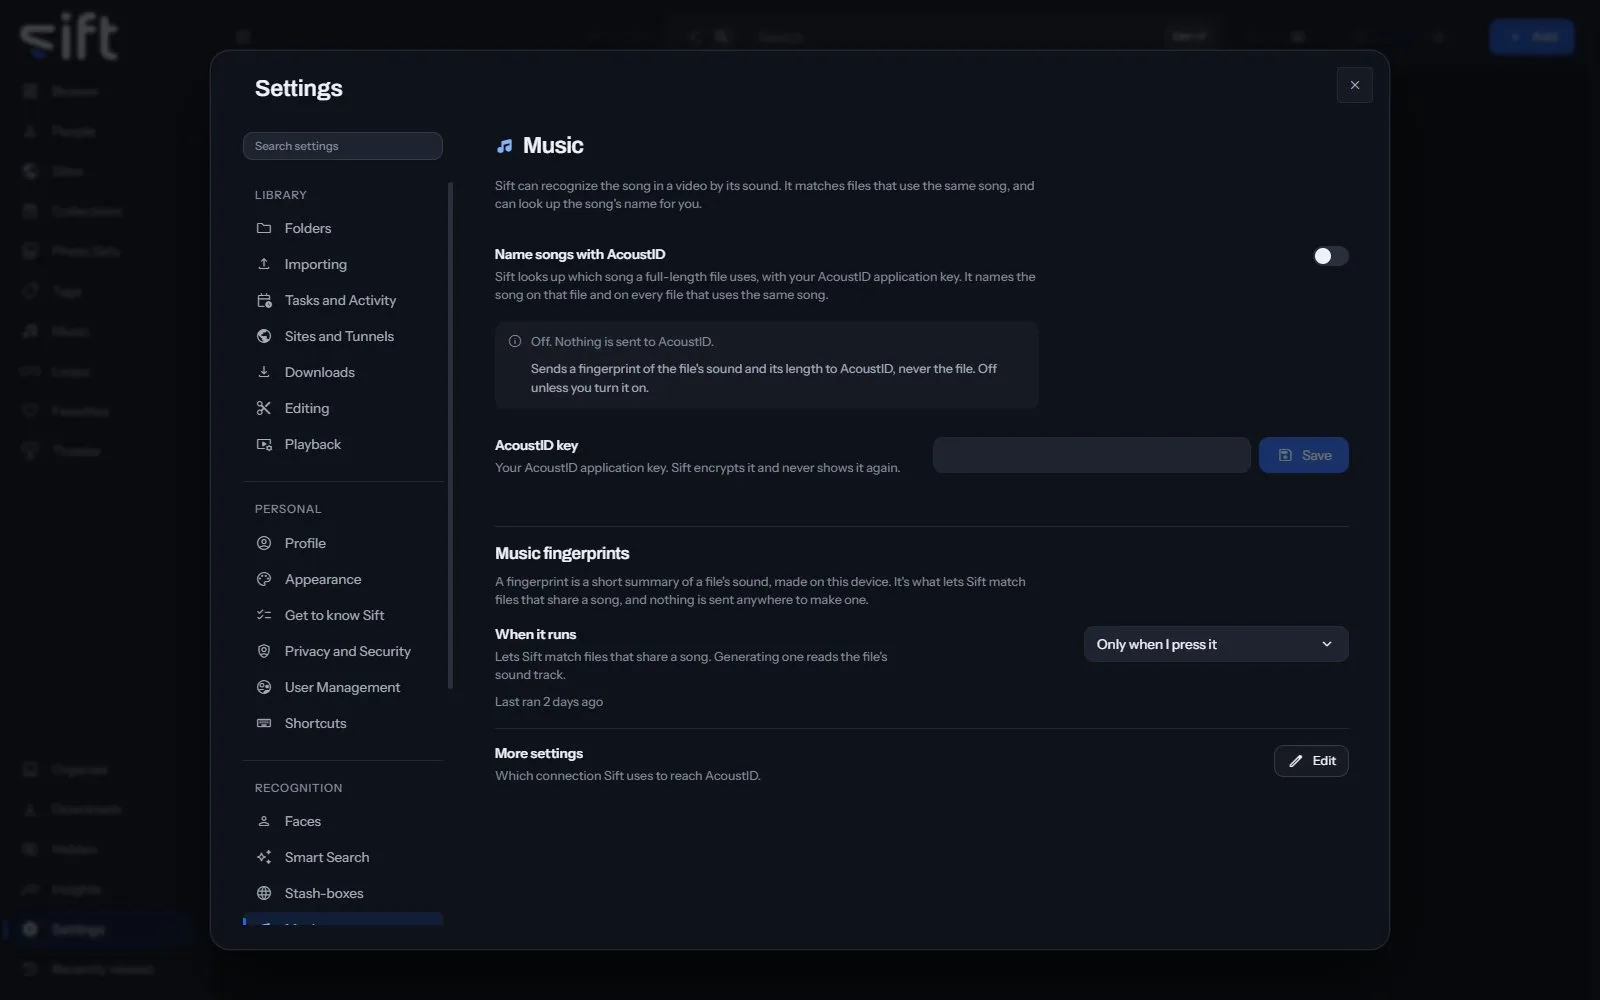1600x1000 pixels.
Task: Click the Profile person icon
Action: pos(264,543)
